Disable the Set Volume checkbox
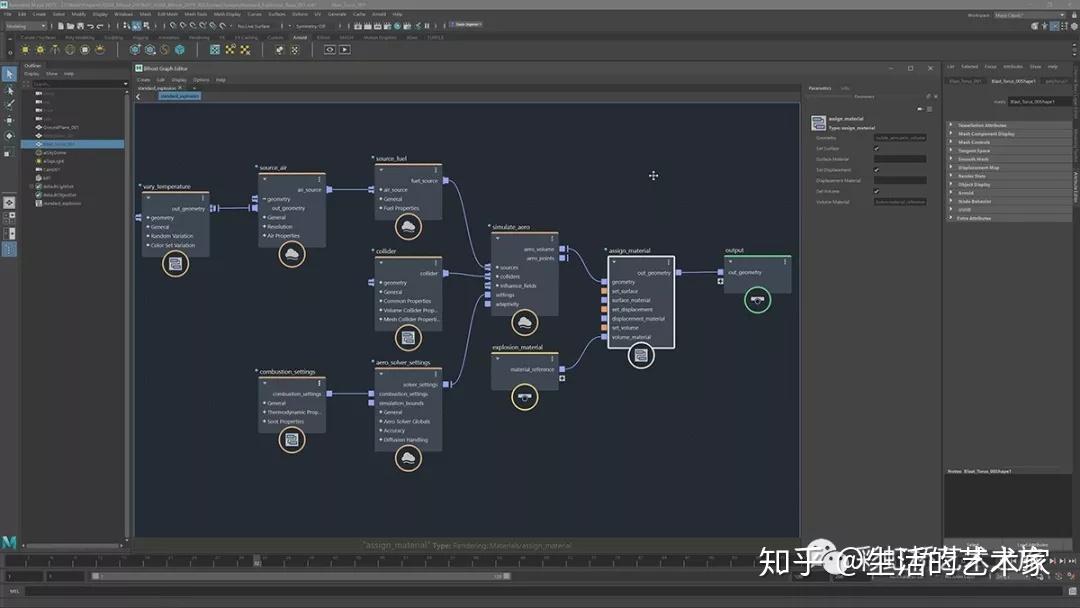This screenshot has width=1080, height=608. 876,191
